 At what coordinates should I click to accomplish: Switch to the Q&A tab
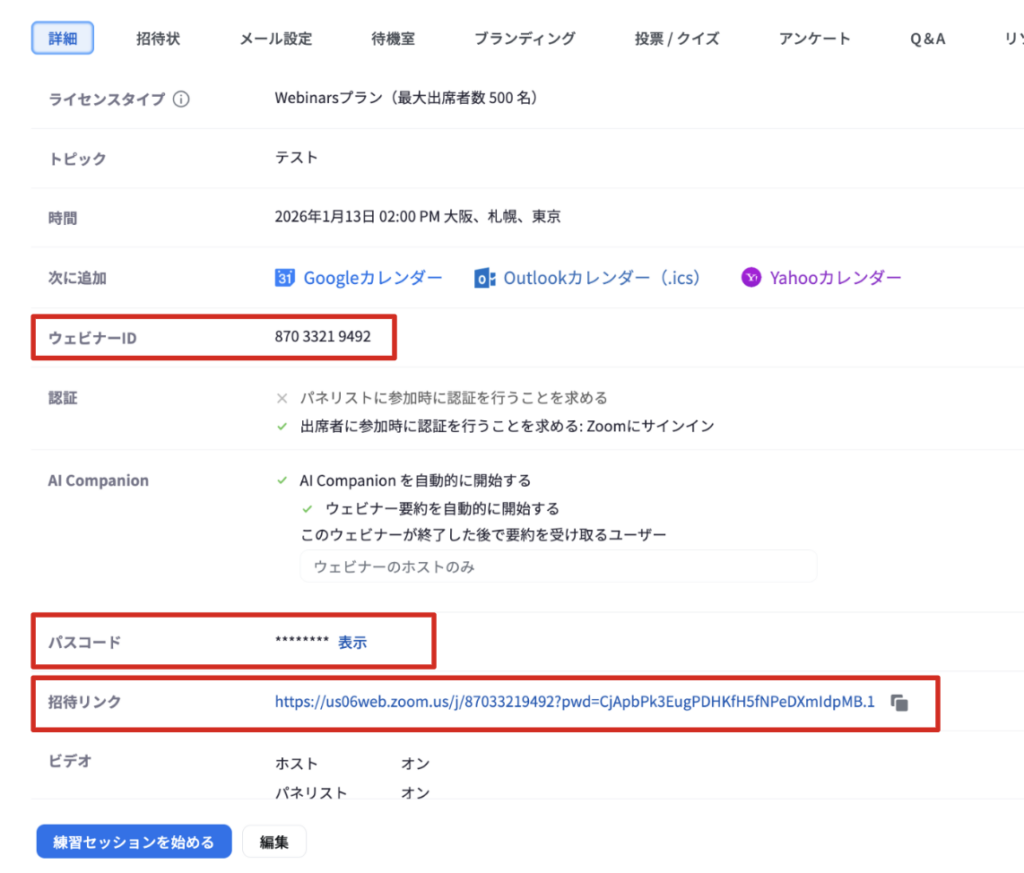927,39
